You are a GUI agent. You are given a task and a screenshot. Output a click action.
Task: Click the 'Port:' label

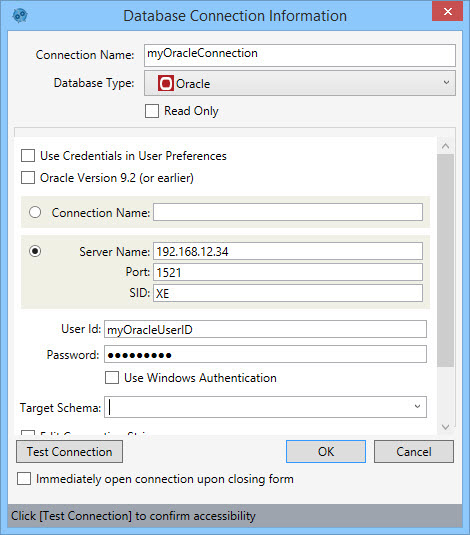[138, 272]
